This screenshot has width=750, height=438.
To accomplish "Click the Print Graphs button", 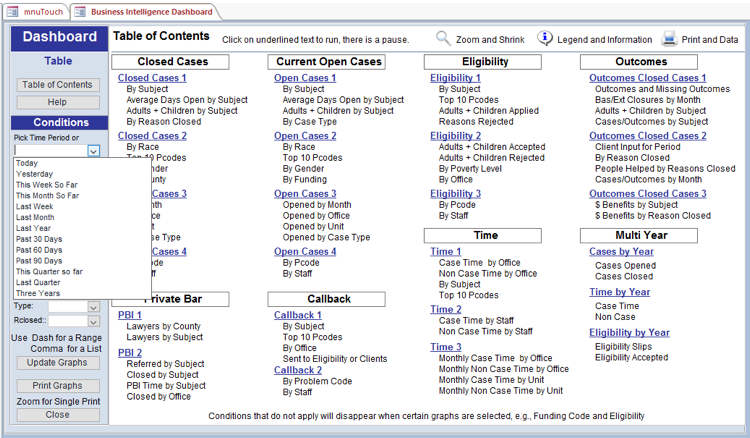I will 57,385.
